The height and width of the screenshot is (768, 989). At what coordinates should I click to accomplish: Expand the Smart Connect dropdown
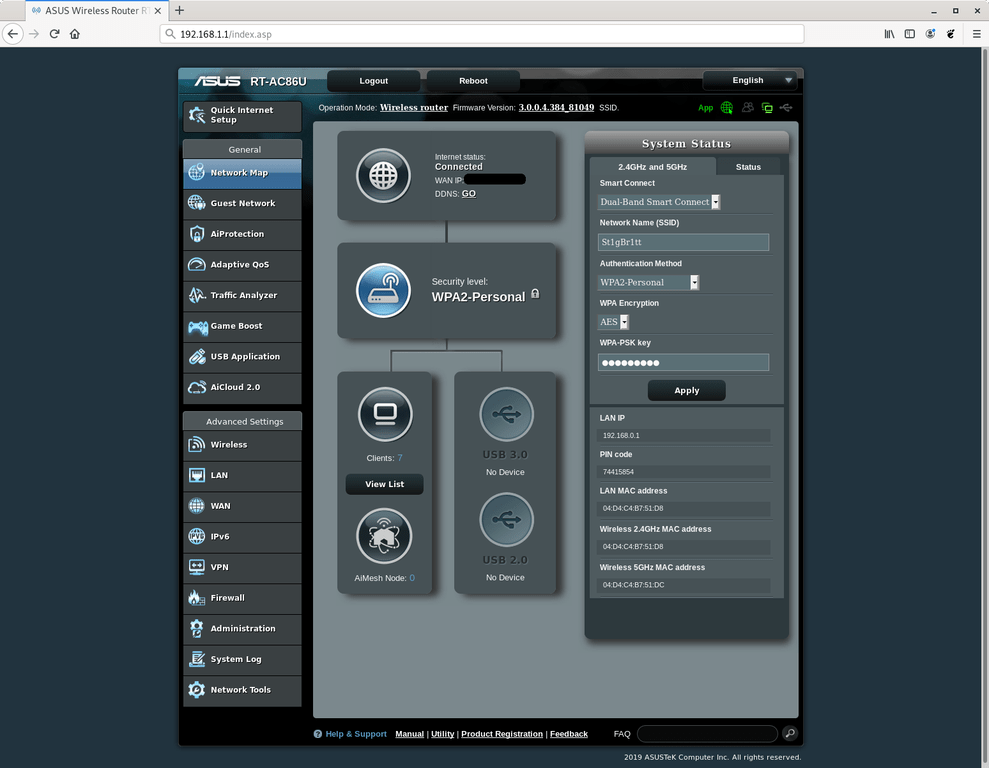[x=660, y=202]
